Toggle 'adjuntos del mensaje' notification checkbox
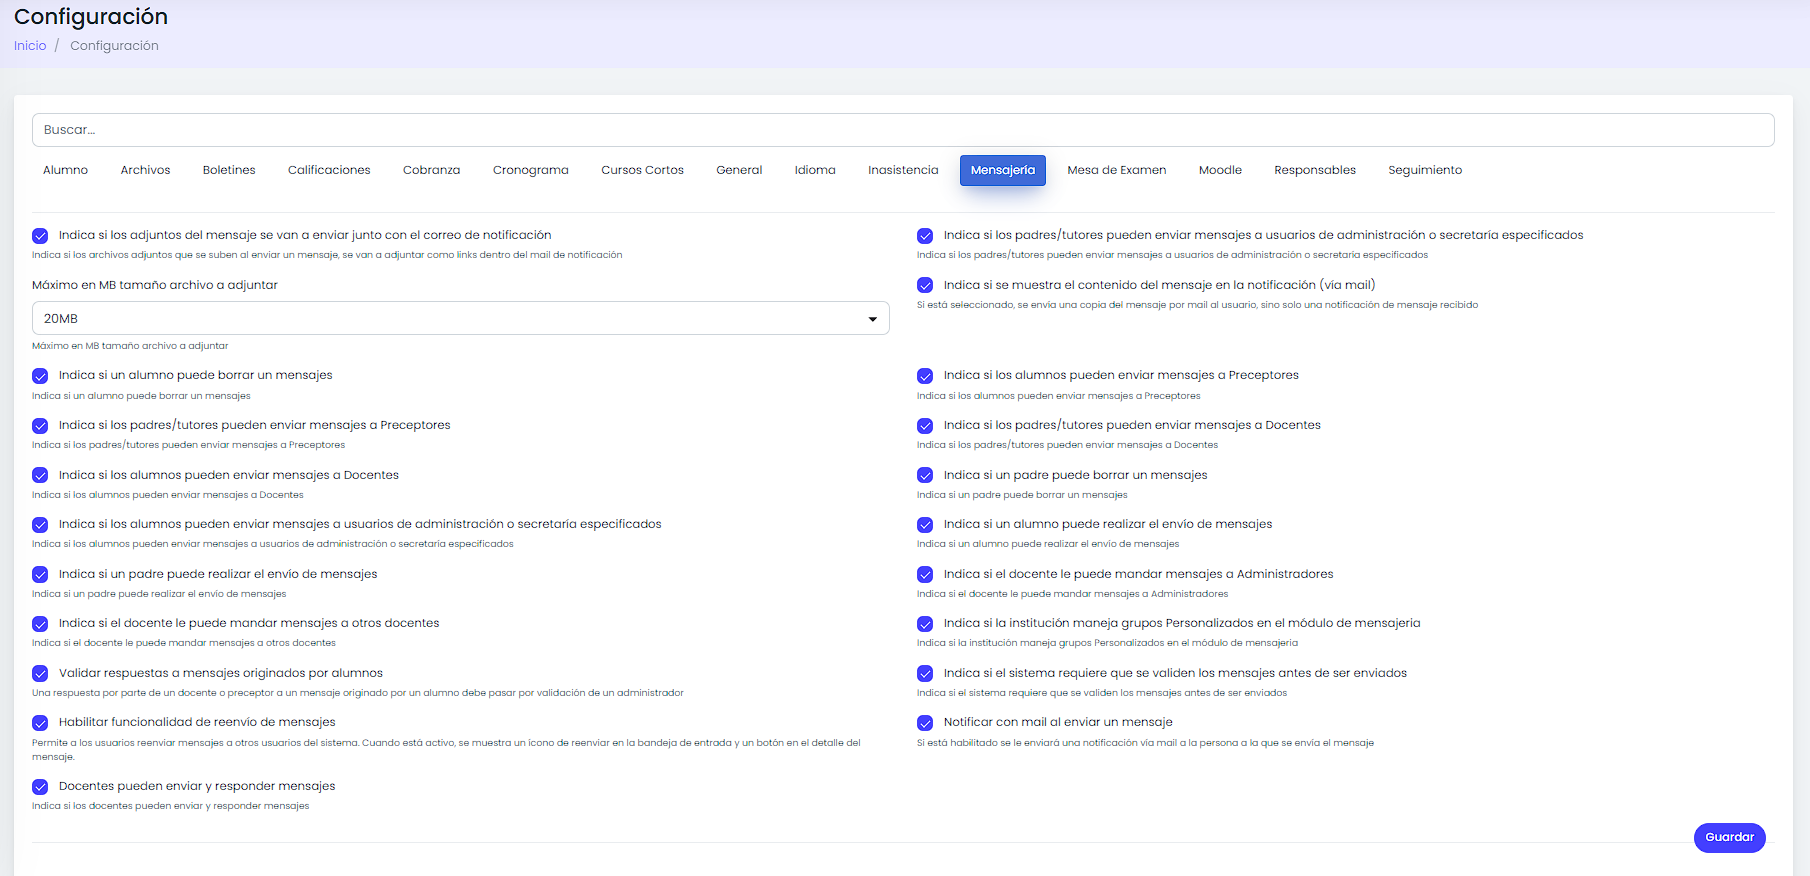Viewport: 1810px width, 876px height. click(40, 236)
